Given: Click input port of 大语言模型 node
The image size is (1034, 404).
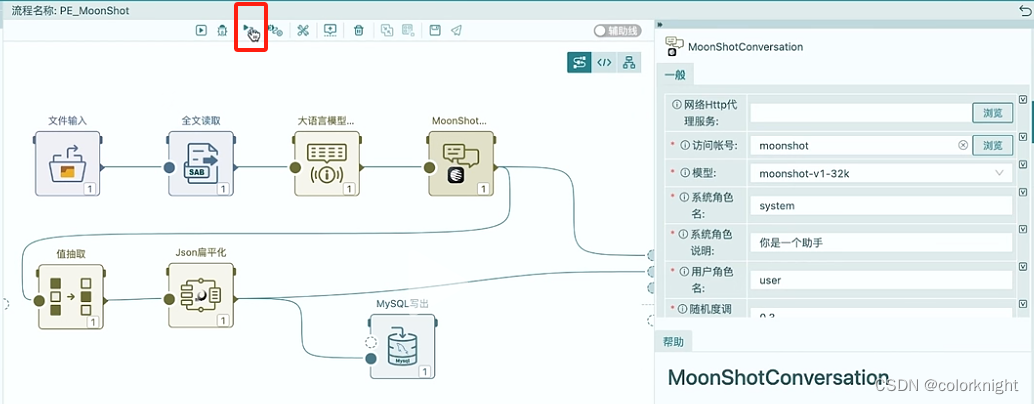Looking at the screenshot, I should [295, 168].
